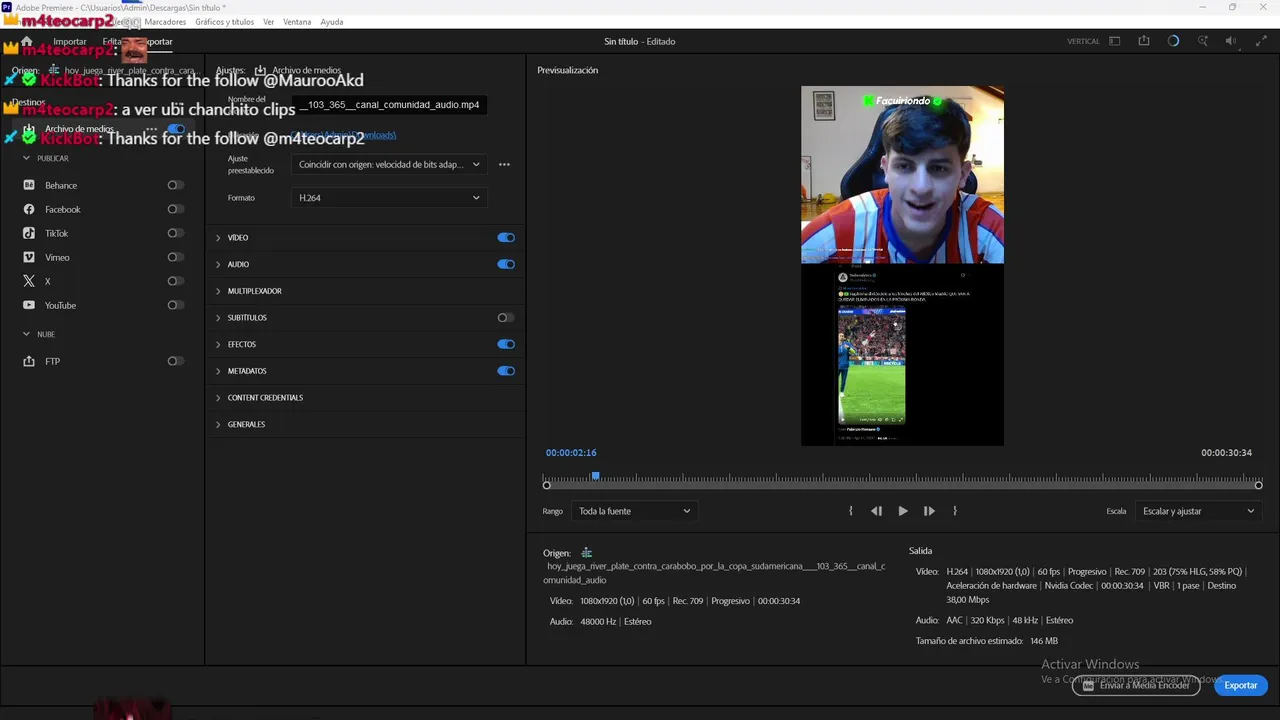
Task: Enable X publishing toggle
Action: click(175, 281)
